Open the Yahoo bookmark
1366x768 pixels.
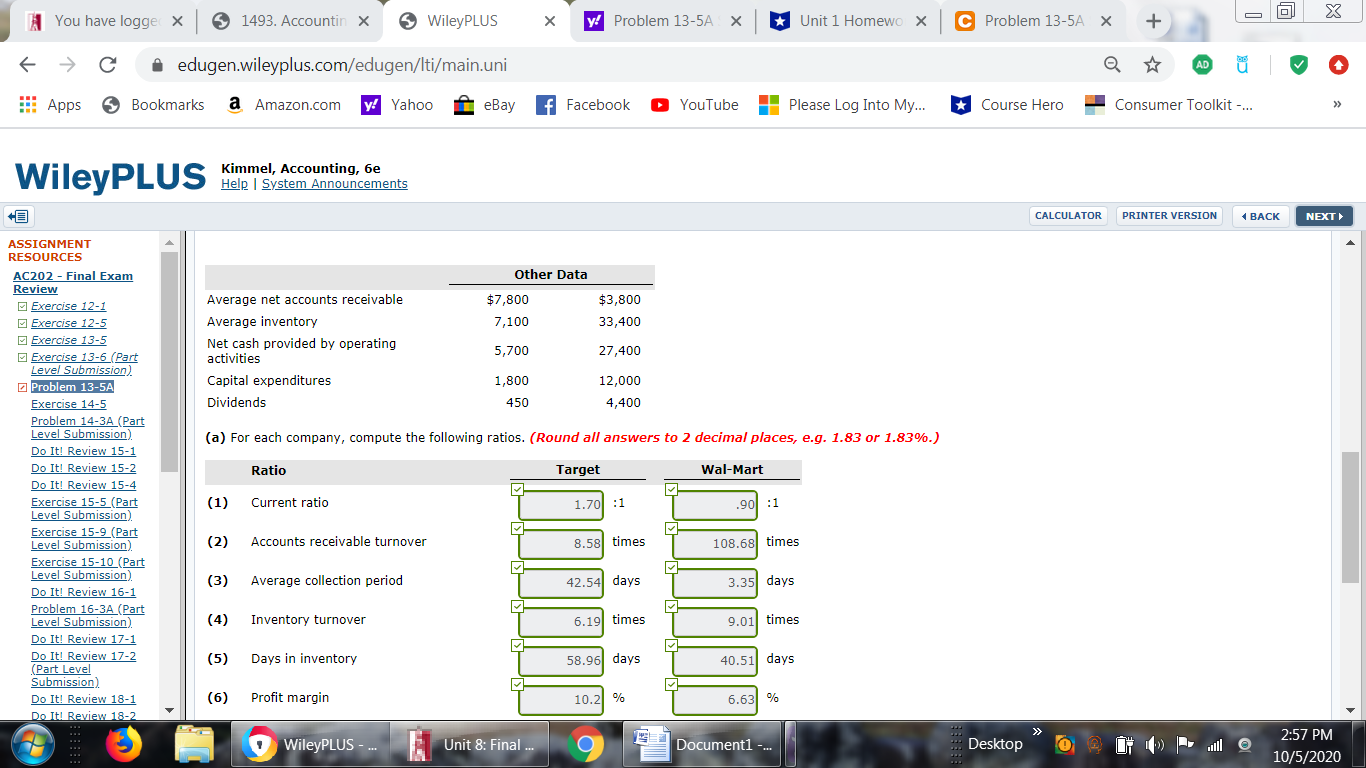coord(397,105)
